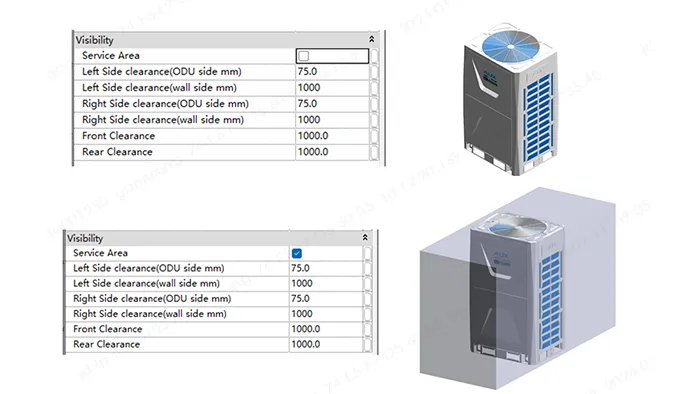Click lower Front Clearance value field
The height and width of the screenshot is (394, 700).
pos(326,329)
